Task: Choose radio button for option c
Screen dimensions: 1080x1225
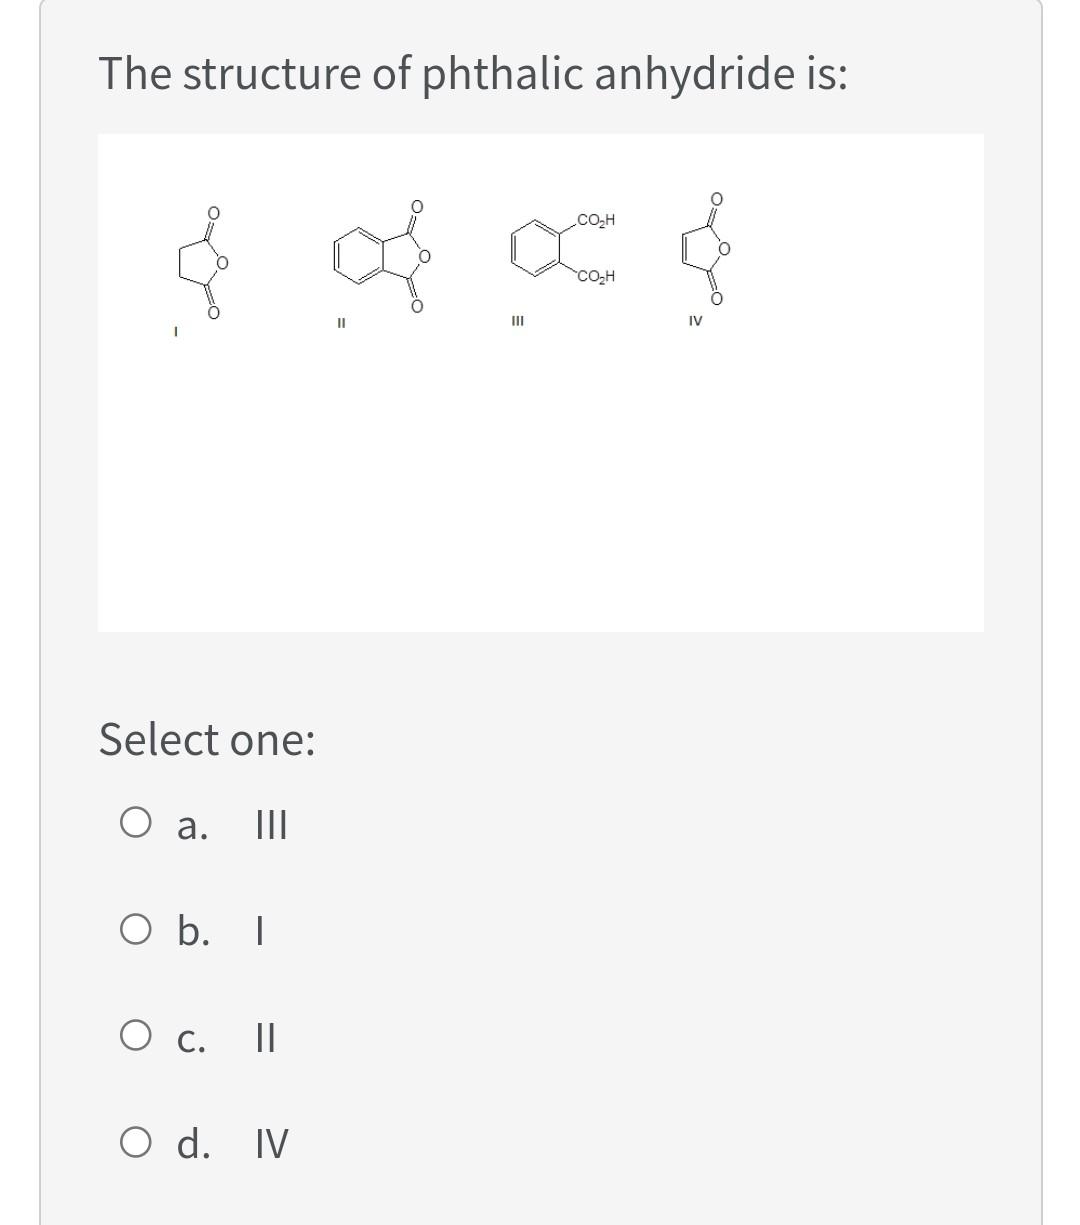Action: pos(135,1036)
